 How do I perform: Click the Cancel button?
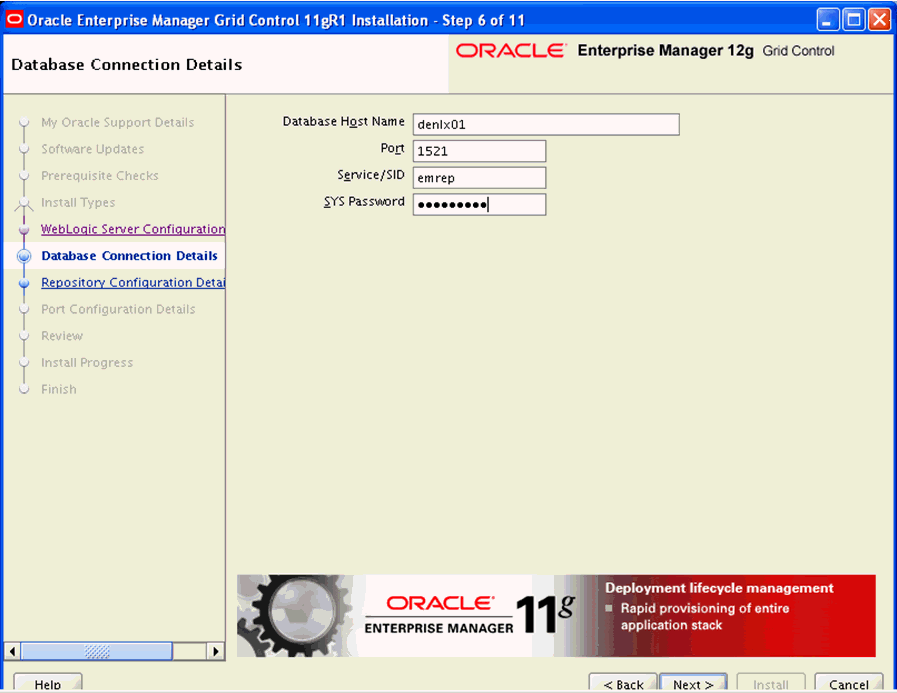point(848,683)
